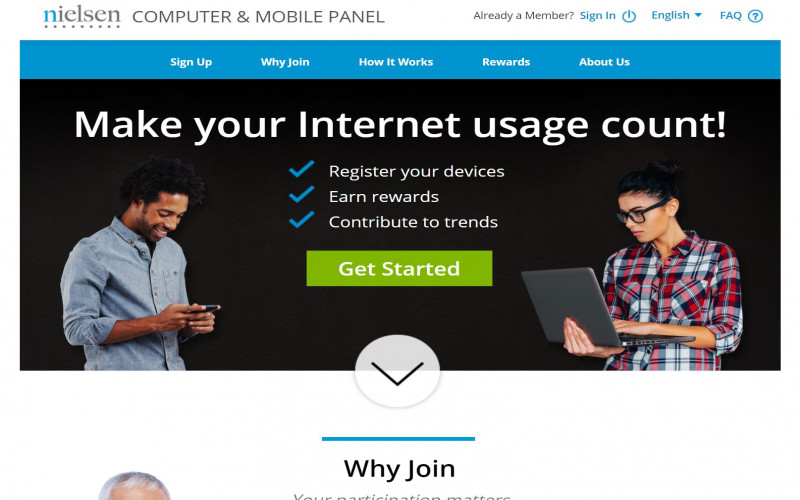This screenshot has width=800, height=500.
Task: Click the Sign In link
Action: [x=597, y=16]
